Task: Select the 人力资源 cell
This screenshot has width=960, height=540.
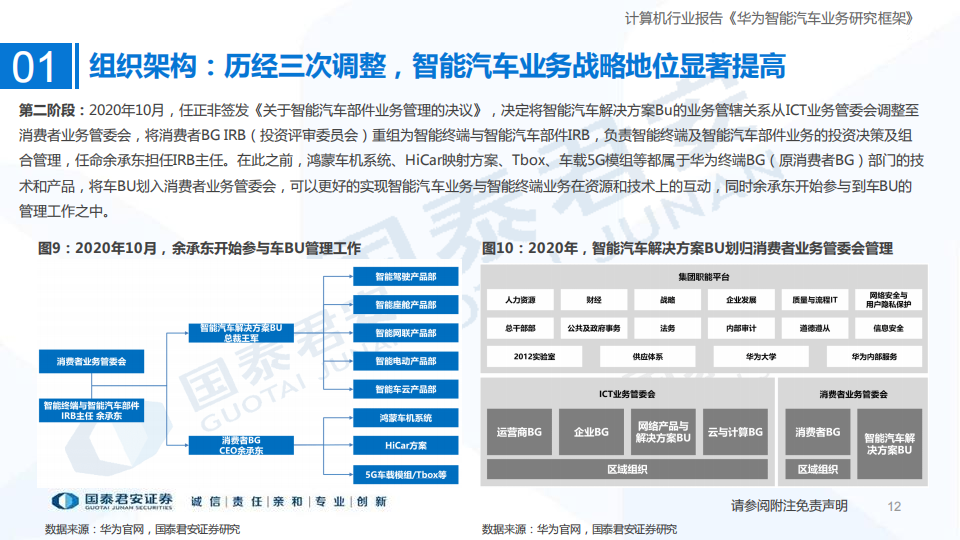Action: 520,300
